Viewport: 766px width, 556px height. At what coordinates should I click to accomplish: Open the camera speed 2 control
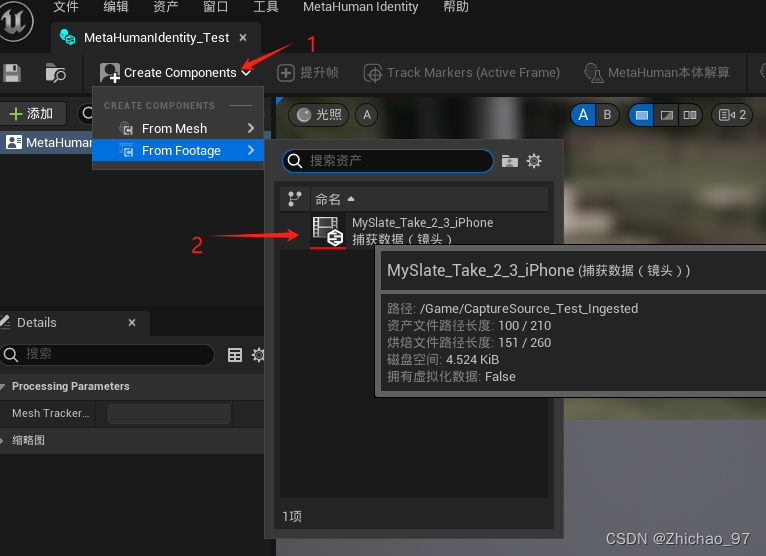coord(732,115)
